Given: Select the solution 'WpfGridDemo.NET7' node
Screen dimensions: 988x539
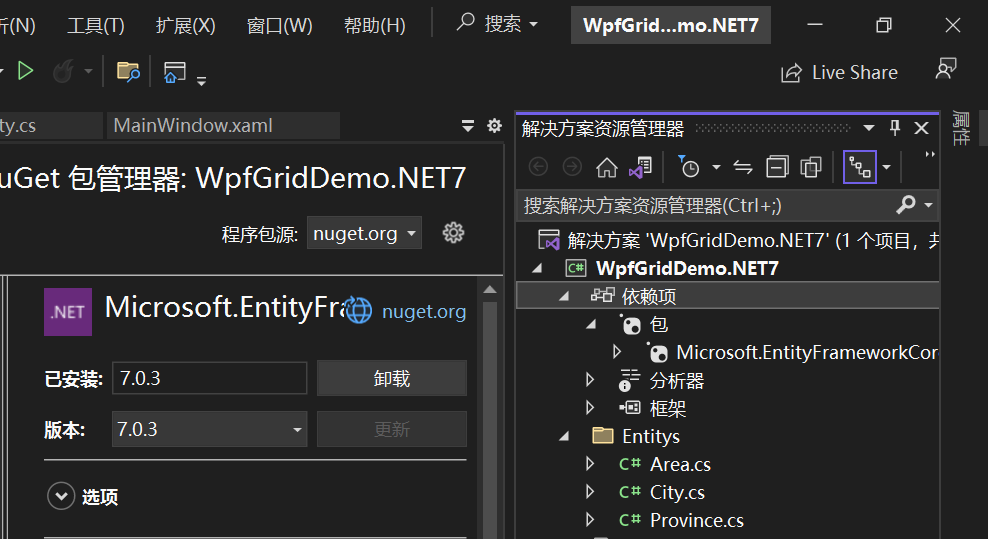Looking at the screenshot, I should click(737, 240).
